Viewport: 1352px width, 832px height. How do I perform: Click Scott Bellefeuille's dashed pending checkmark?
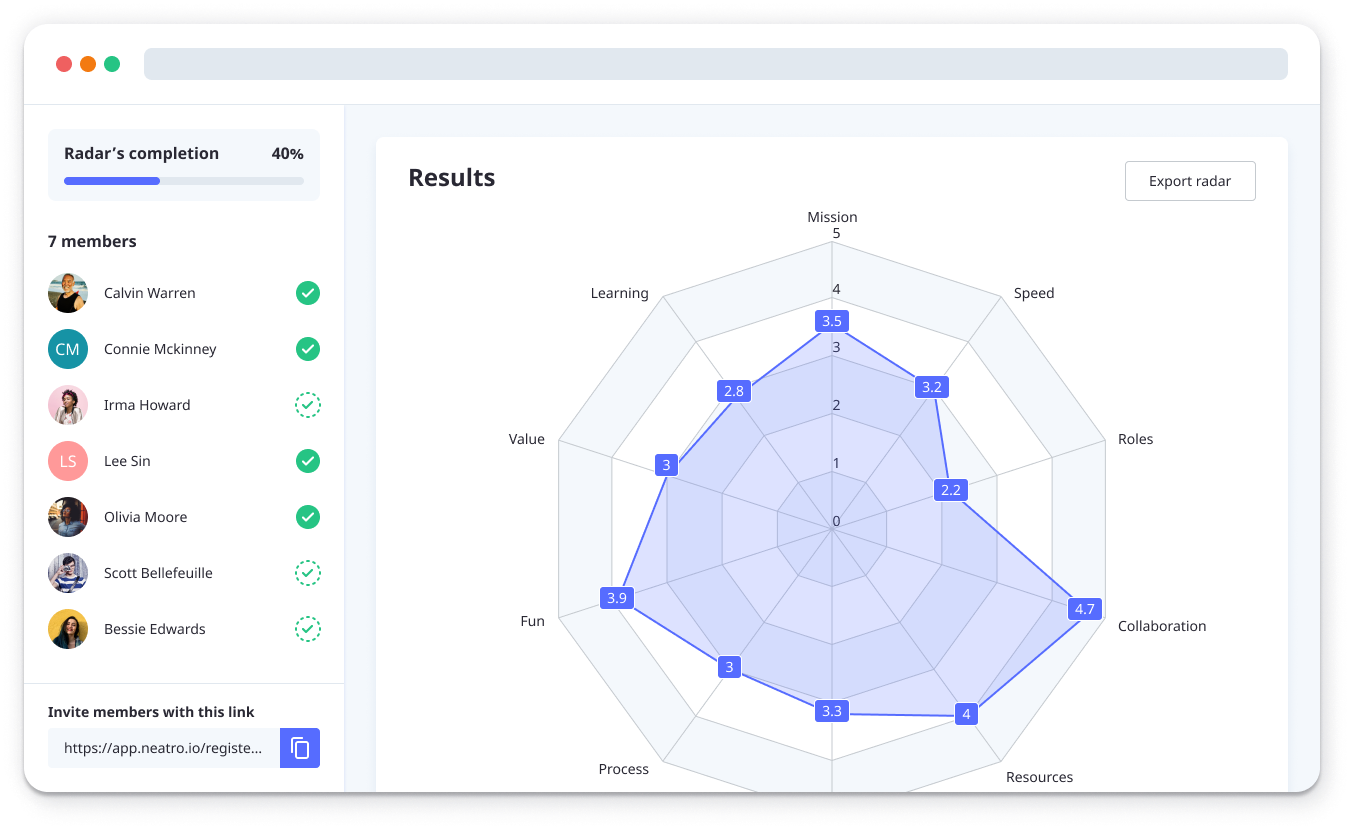click(308, 573)
